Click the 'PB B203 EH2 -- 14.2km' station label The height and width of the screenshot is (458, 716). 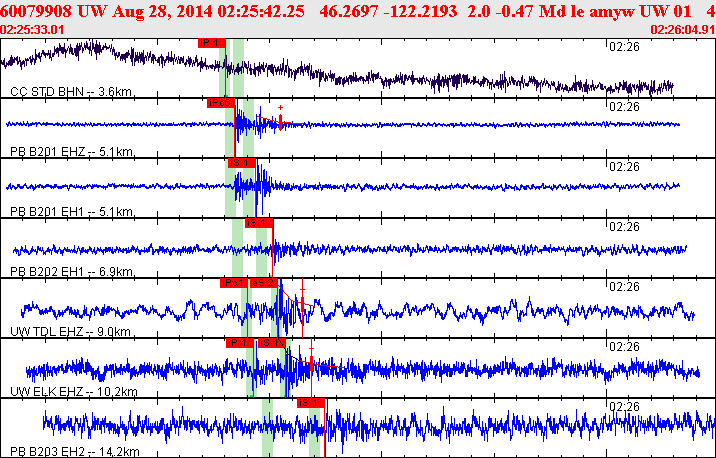pyautogui.click(x=75, y=452)
